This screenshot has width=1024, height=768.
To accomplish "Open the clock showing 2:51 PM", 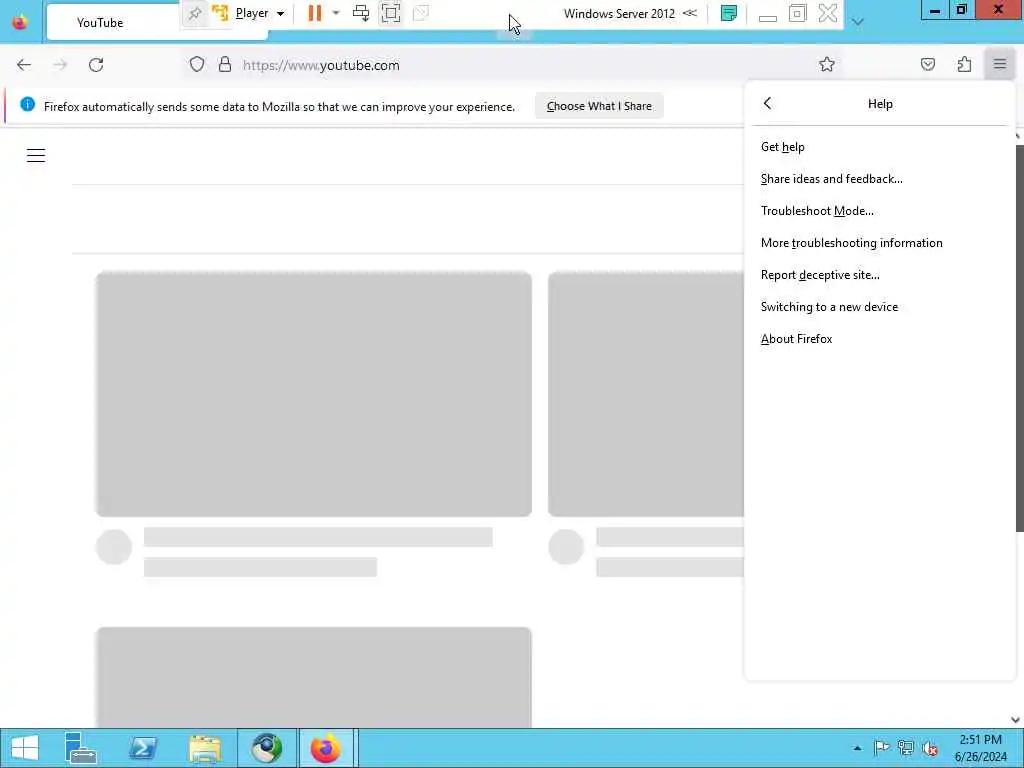I will [980, 748].
